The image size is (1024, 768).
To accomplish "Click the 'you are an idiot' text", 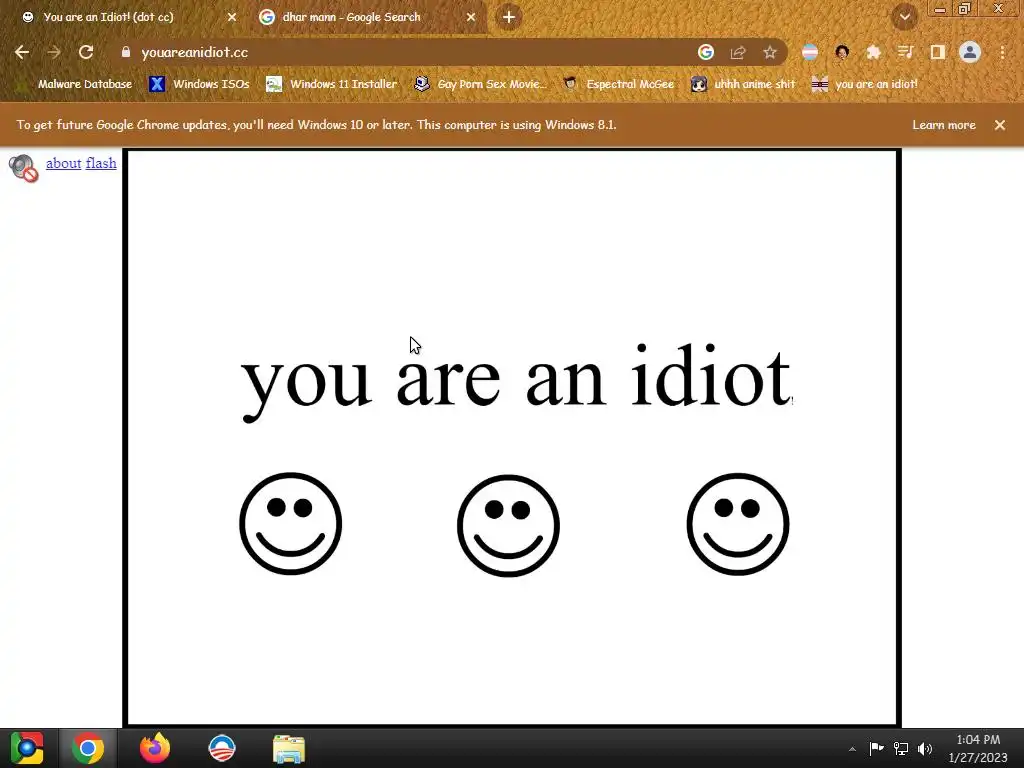I will pyautogui.click(x=516, y=381).
